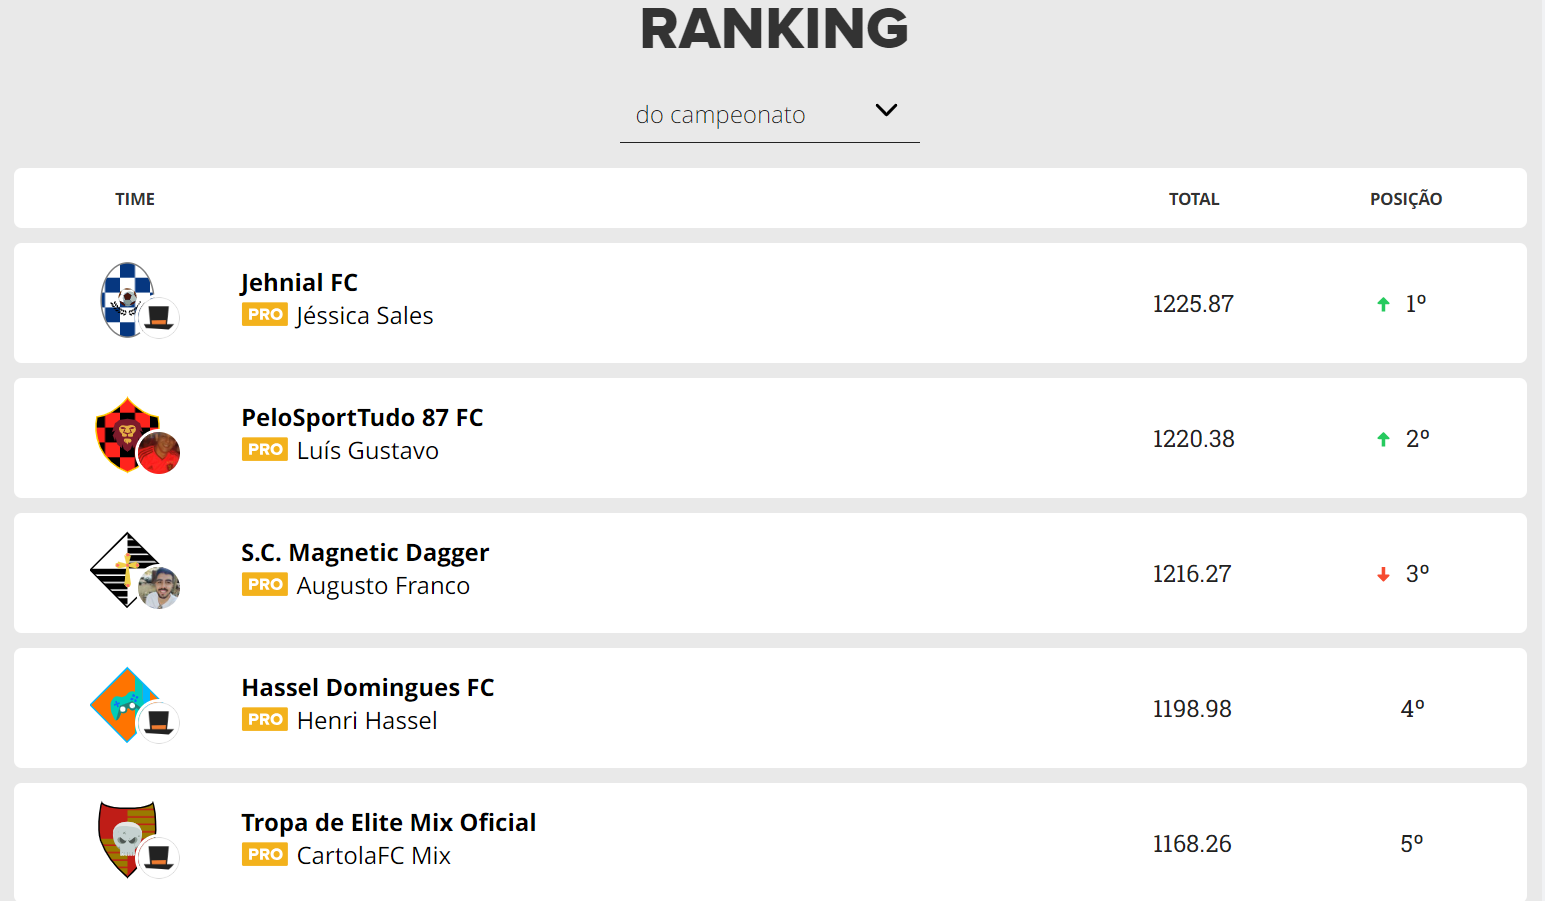The image size is (1545, 901).
Task: Click the top hat avatar beside Jehnial FC
Action: coord(158,318)
